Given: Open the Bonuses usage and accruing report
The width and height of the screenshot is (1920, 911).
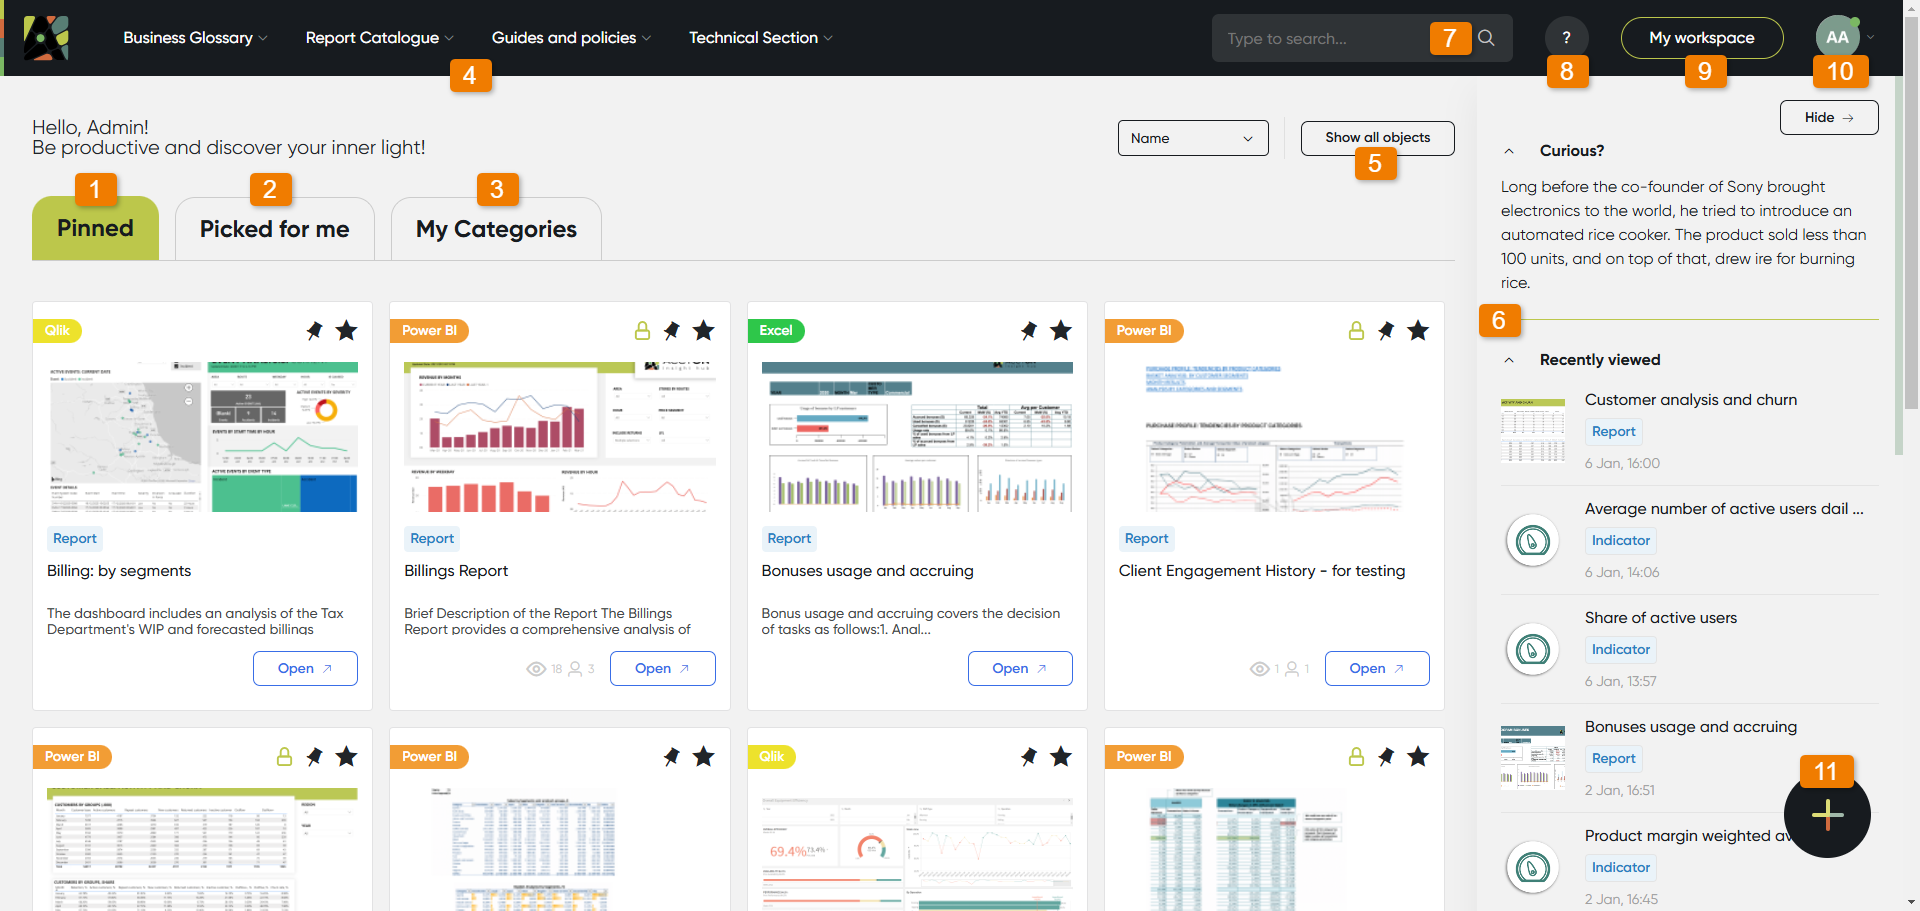Looking at the screenshot, I should click(1019, 668).
